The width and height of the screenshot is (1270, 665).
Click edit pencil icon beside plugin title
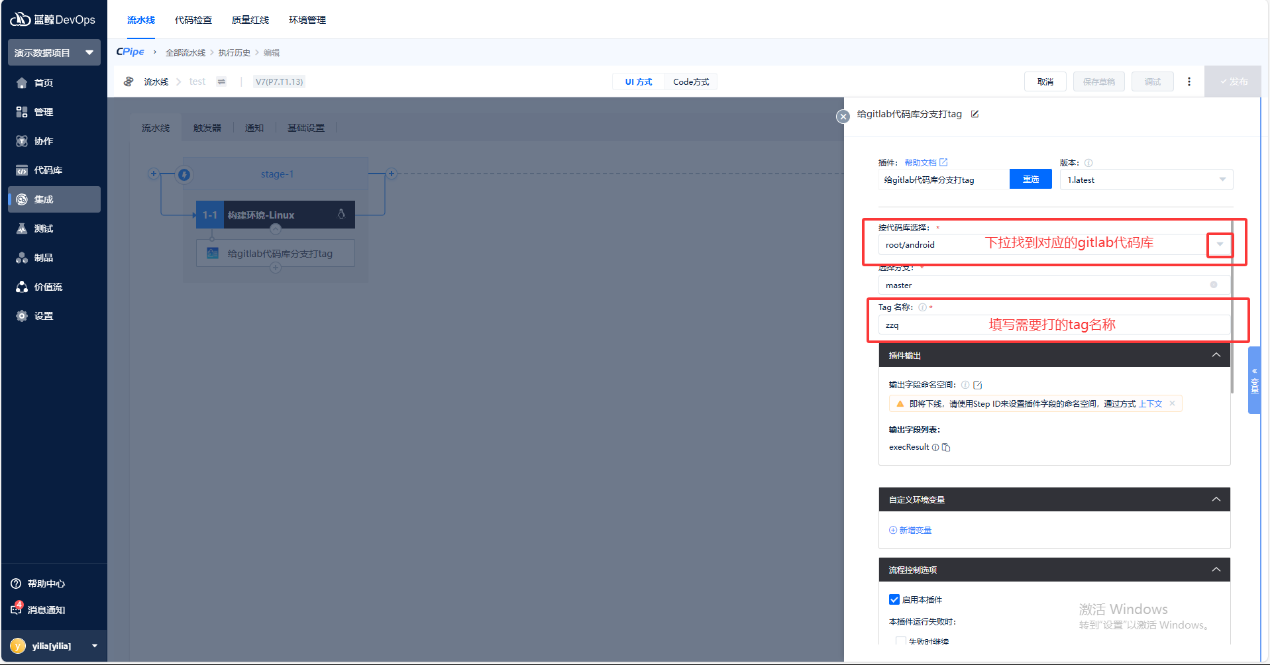(x=975, y=114)
